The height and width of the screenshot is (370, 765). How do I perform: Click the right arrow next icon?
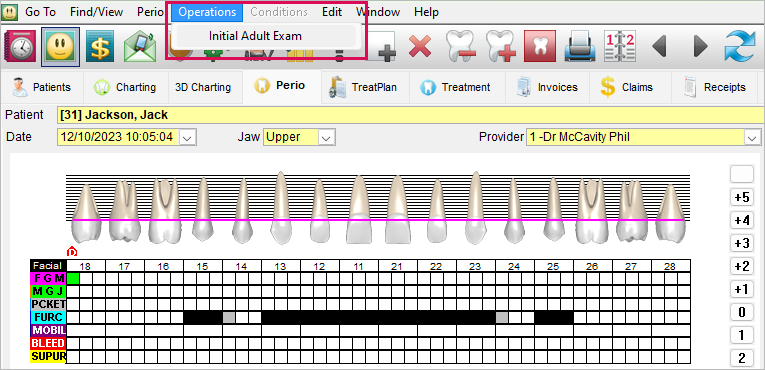701,46
